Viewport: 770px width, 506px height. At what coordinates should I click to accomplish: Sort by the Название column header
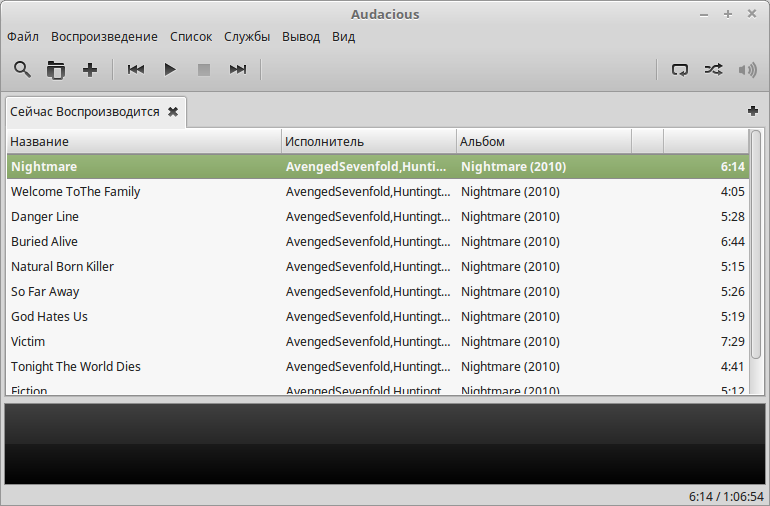click(x=144, y=141)
